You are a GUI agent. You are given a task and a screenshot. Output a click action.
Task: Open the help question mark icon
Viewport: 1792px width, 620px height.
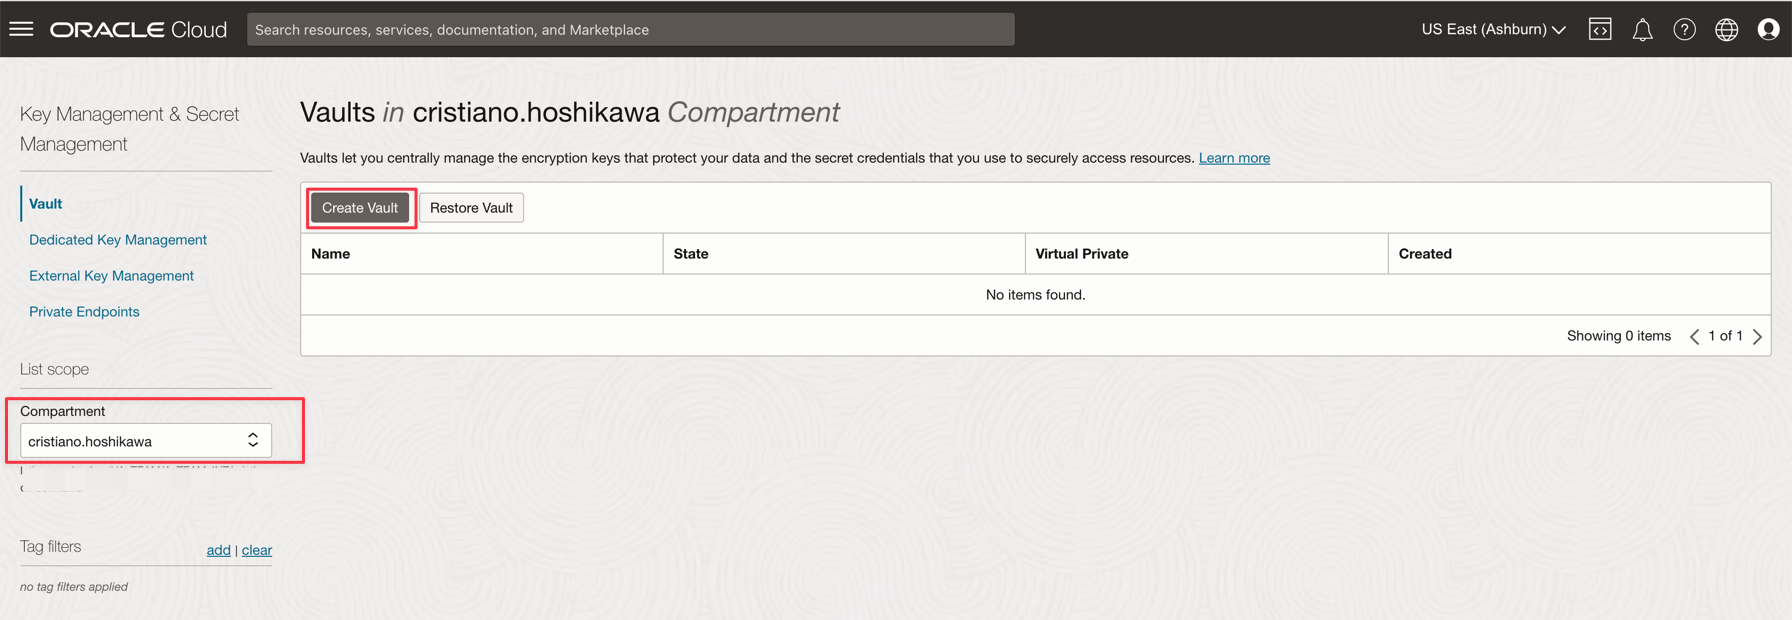(1684, 29)
